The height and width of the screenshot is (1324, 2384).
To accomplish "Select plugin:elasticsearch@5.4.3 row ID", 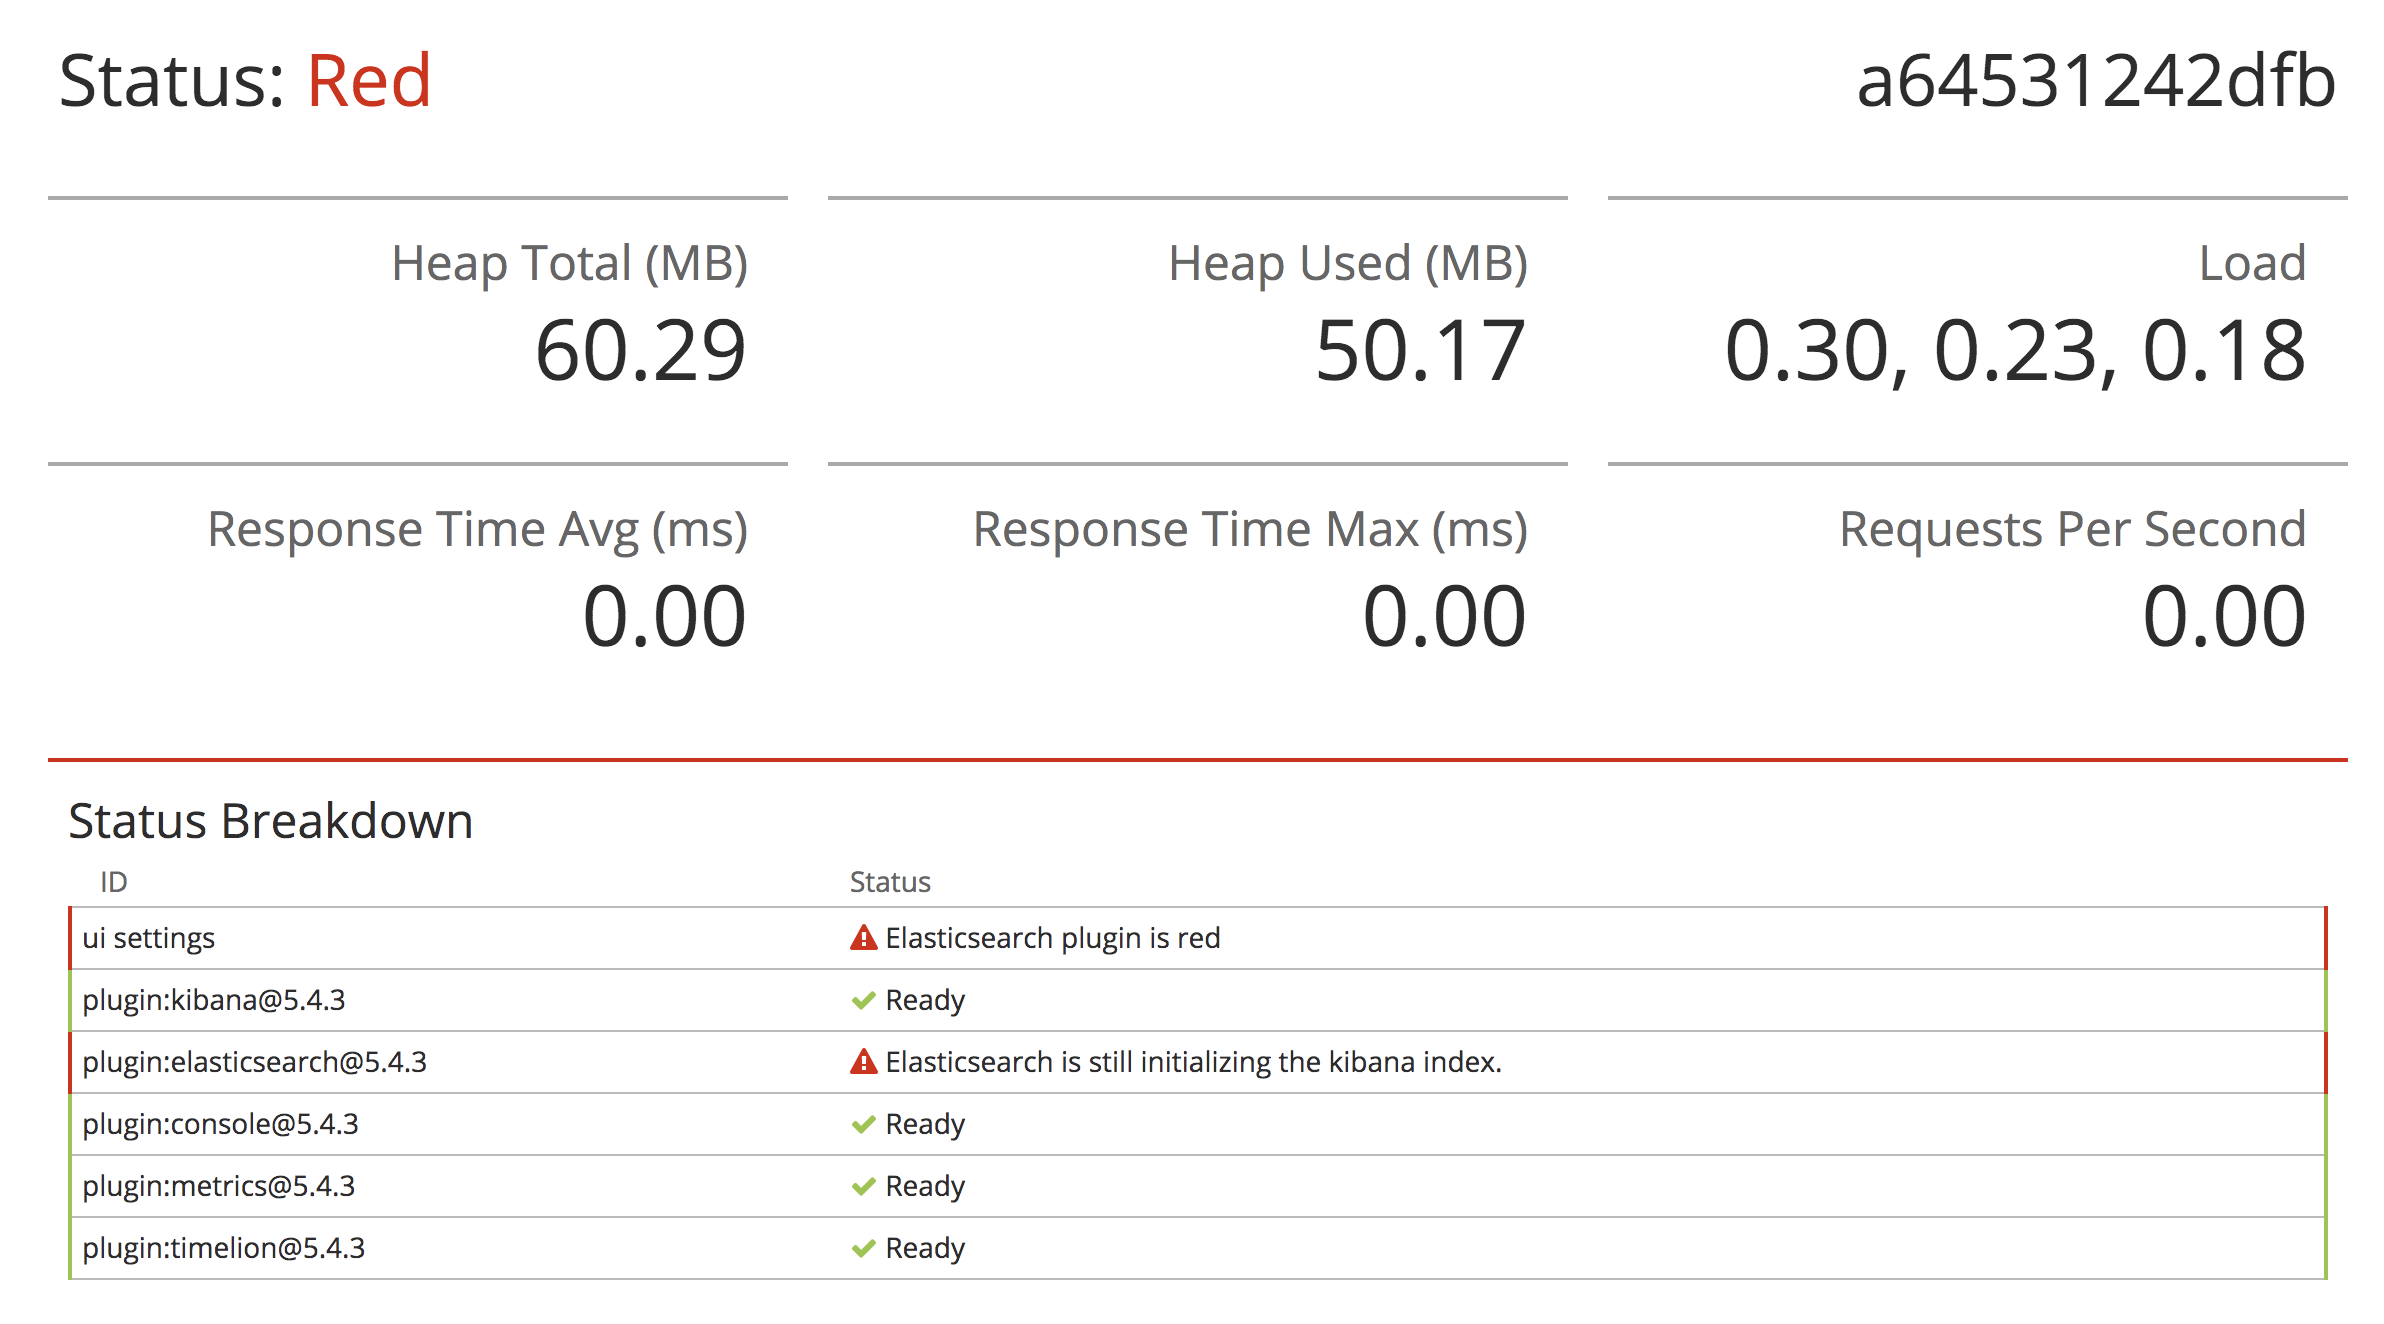I will (254, 1062).
